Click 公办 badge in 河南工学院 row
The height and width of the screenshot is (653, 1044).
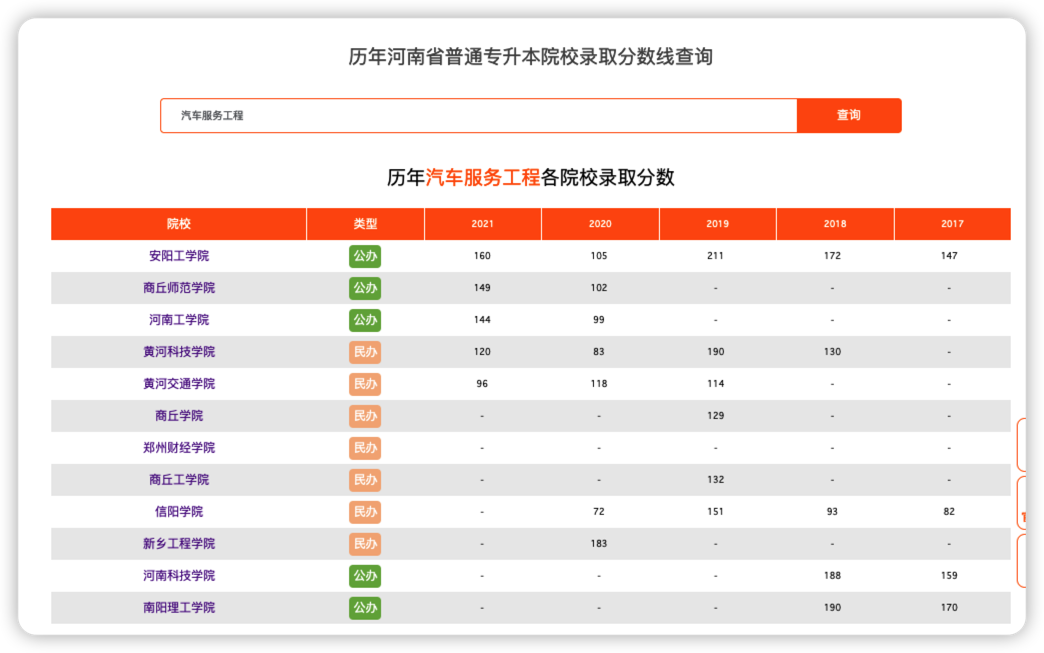coord(365,320)
